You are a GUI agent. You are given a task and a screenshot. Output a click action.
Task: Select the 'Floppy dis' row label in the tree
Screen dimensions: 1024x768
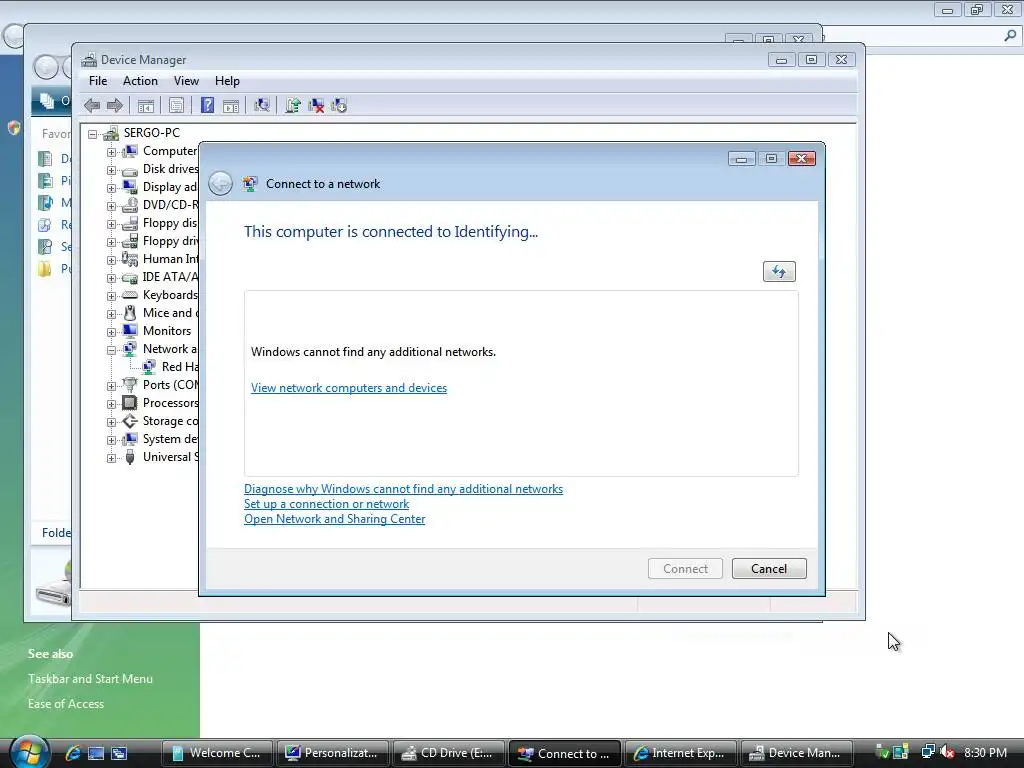[170, 223]
